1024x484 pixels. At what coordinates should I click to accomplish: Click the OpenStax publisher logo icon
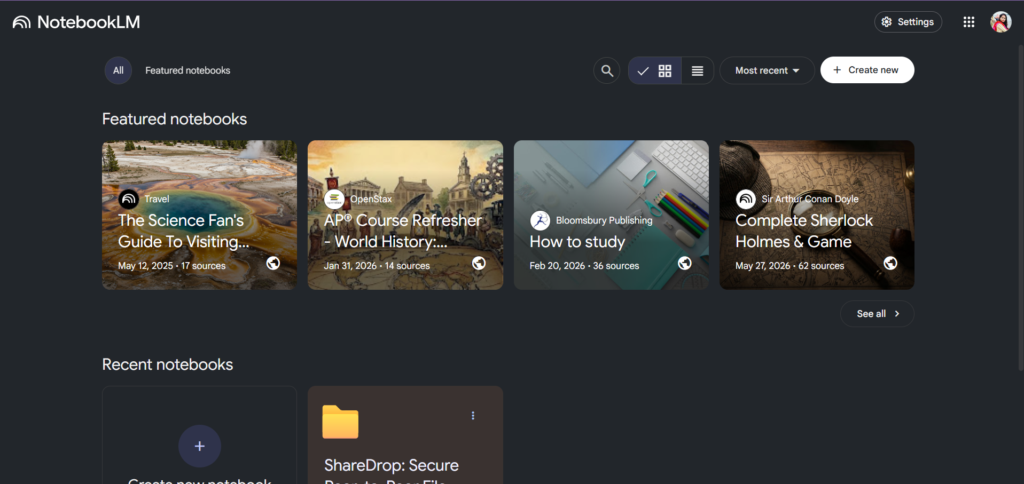pos(334,199)
